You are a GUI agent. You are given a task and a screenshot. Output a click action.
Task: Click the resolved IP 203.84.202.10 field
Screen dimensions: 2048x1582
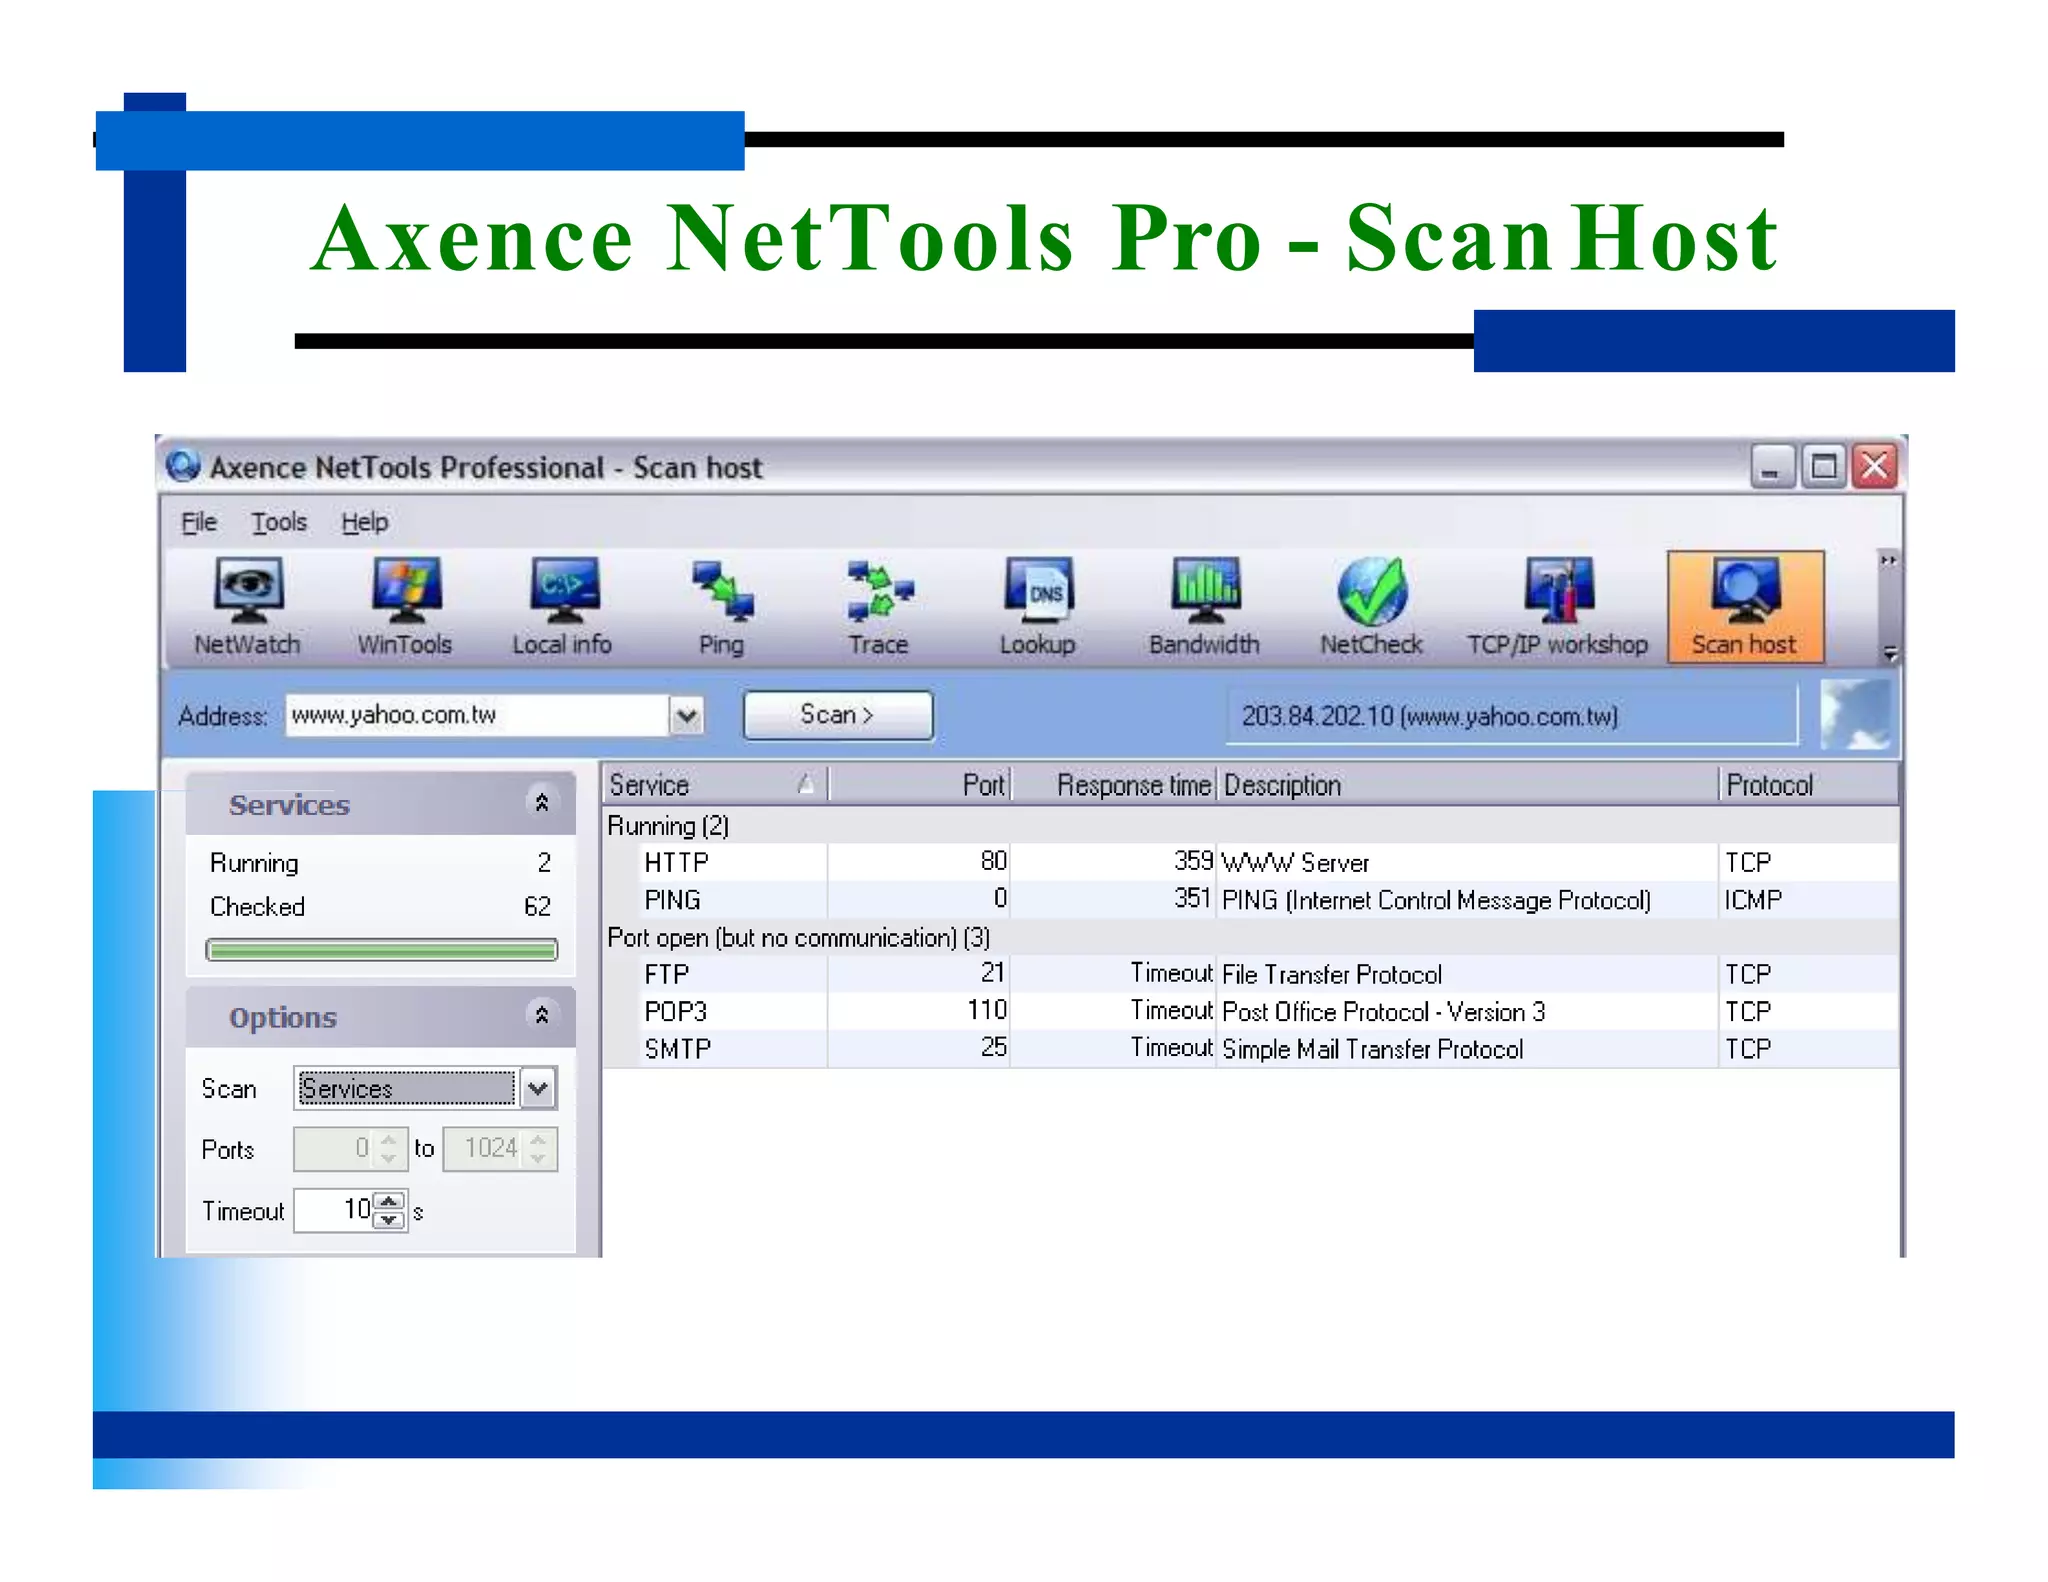(x=1511, y=716)
